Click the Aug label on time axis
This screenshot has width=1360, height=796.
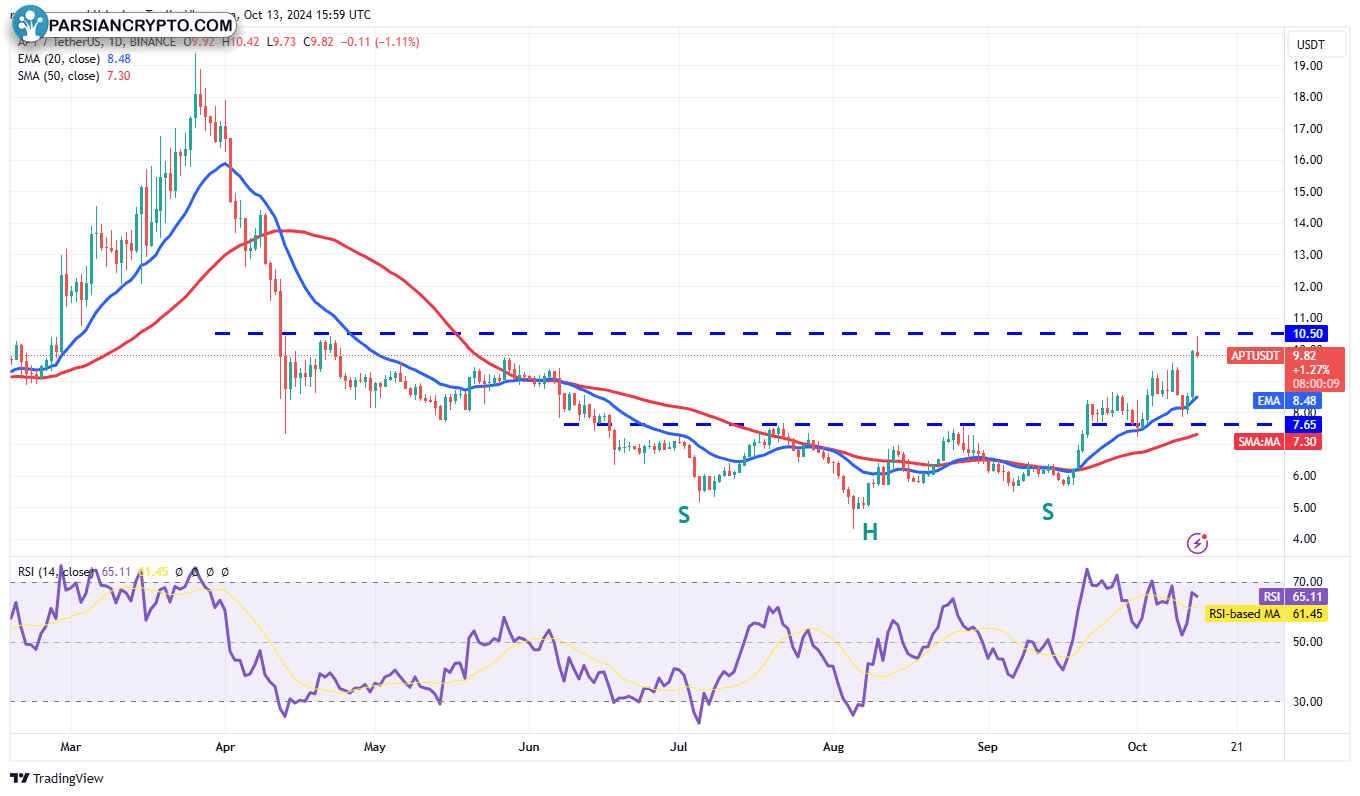(x=833, y=746)
